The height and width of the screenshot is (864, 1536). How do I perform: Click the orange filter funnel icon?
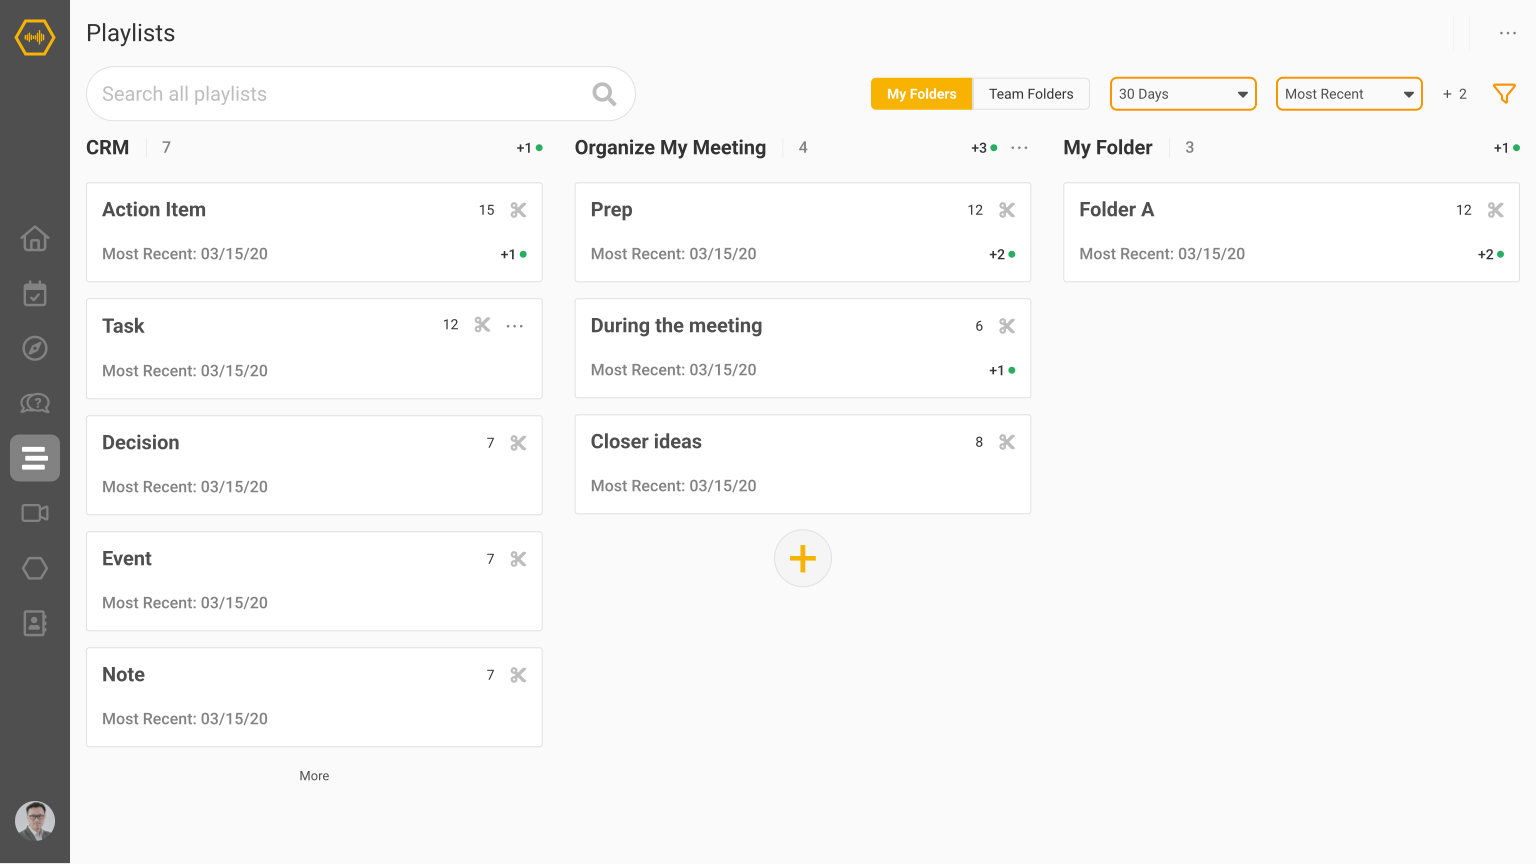pyautogui.click(x=1504, y=94)
